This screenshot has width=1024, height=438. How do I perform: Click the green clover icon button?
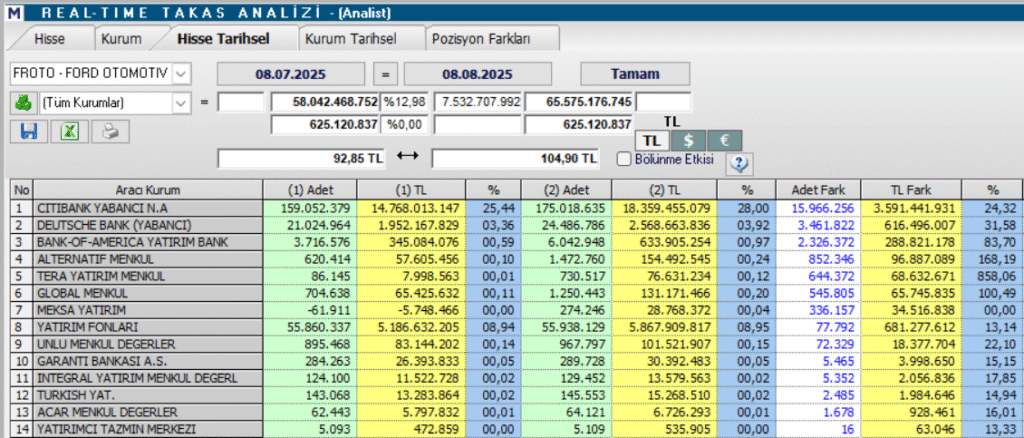[x=24, y=102]
